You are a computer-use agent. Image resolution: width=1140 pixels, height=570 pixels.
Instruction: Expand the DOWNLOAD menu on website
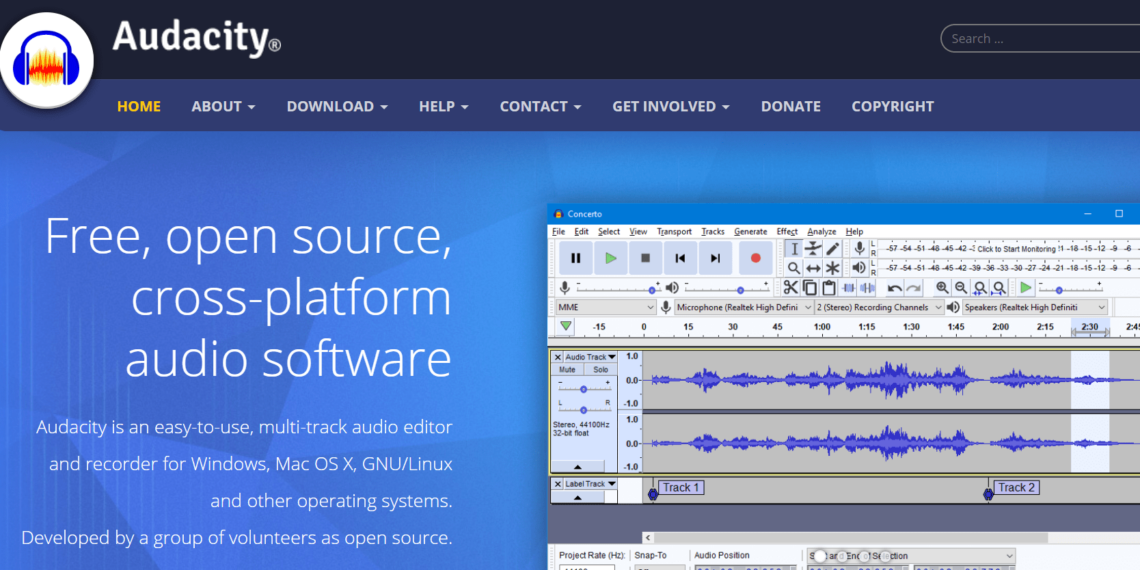point(337,106)
